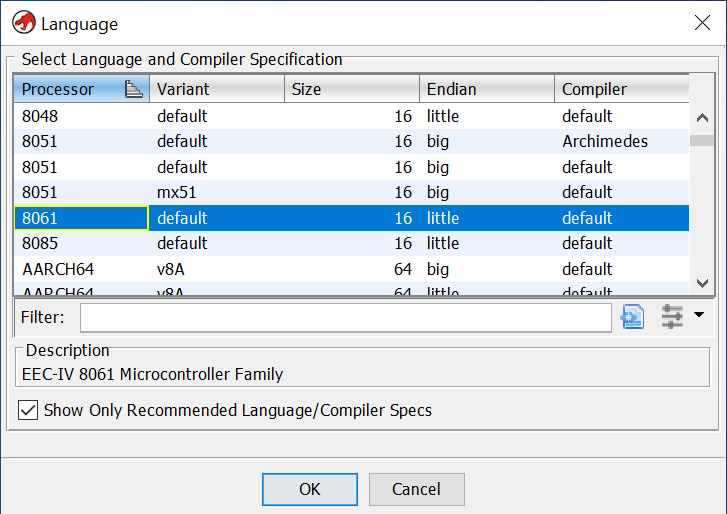Click the scroll-up arrow of the language table

702,117
